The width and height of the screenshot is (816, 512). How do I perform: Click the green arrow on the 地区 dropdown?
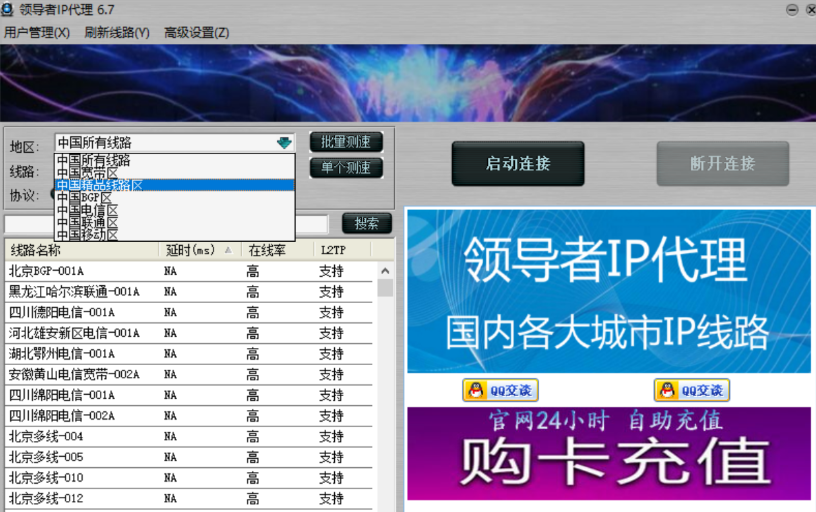pyautogui.click(x=285, y=143)
